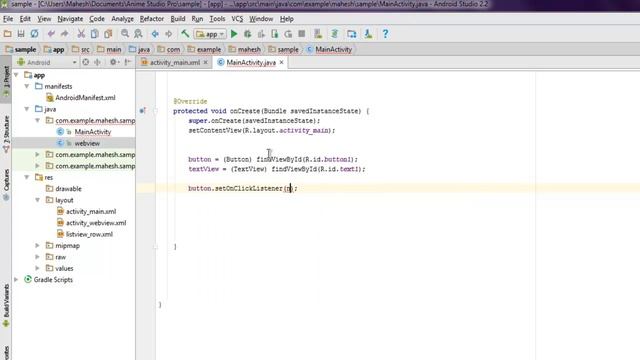Close the activity_main.xml tab
640x360 pixels.
206,62
